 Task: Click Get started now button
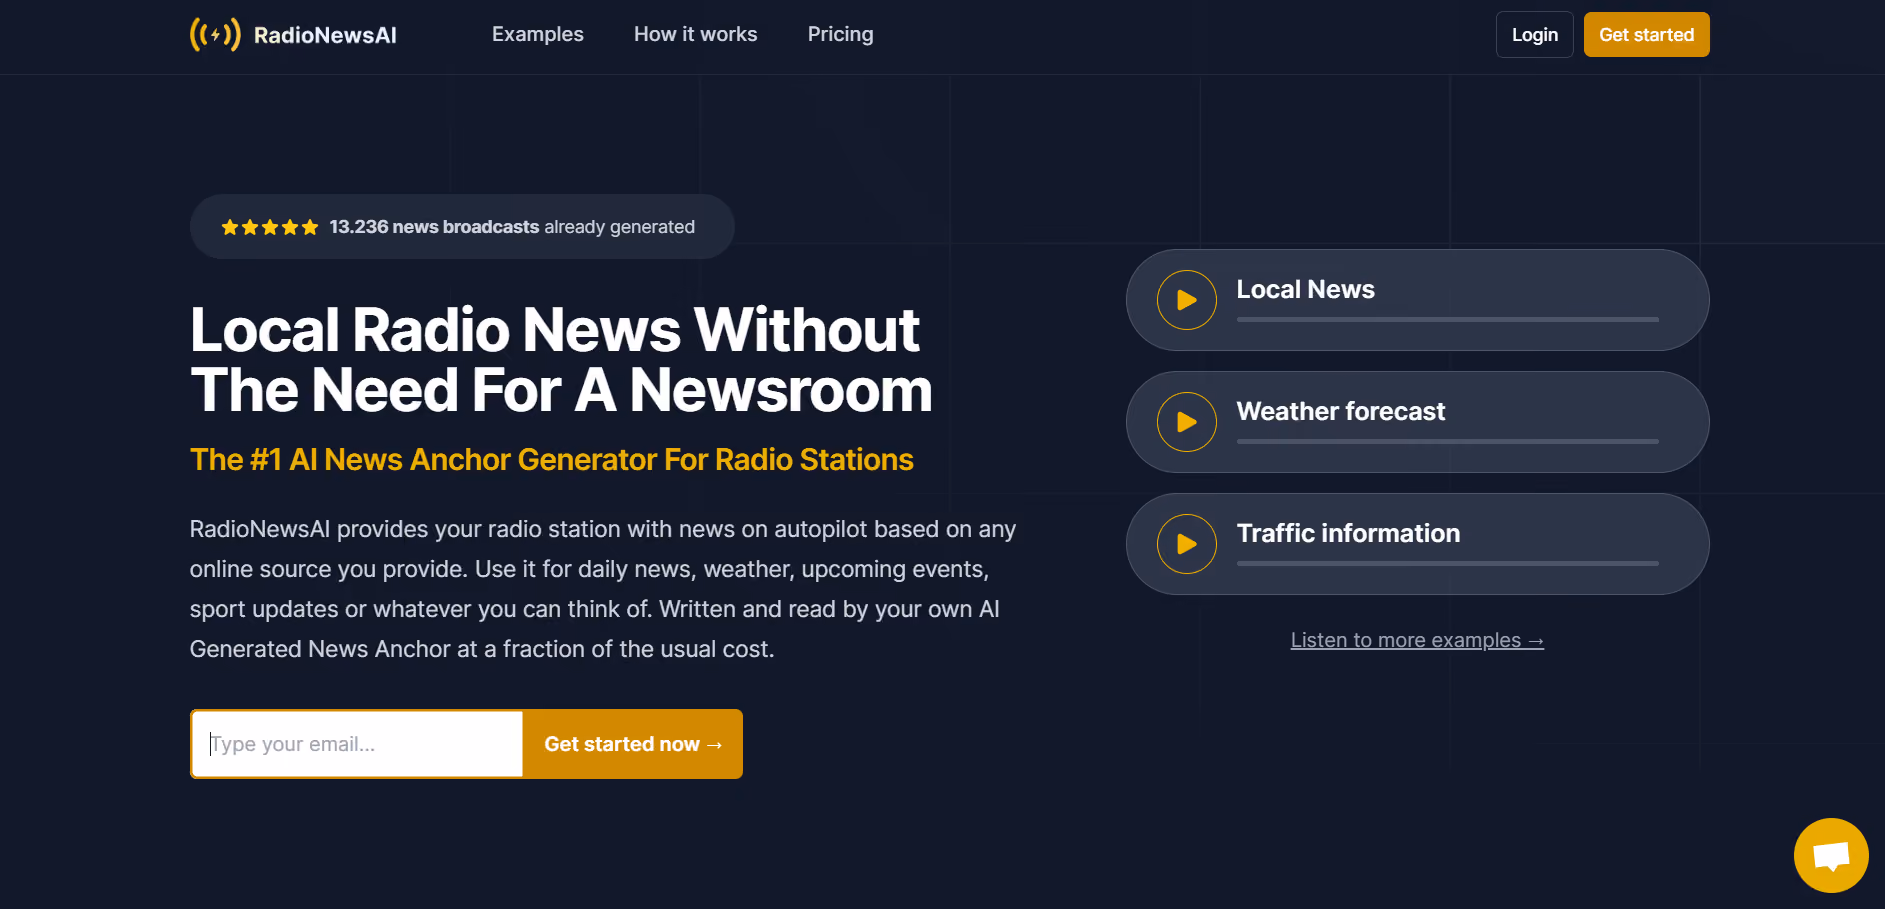click(633, 744)
